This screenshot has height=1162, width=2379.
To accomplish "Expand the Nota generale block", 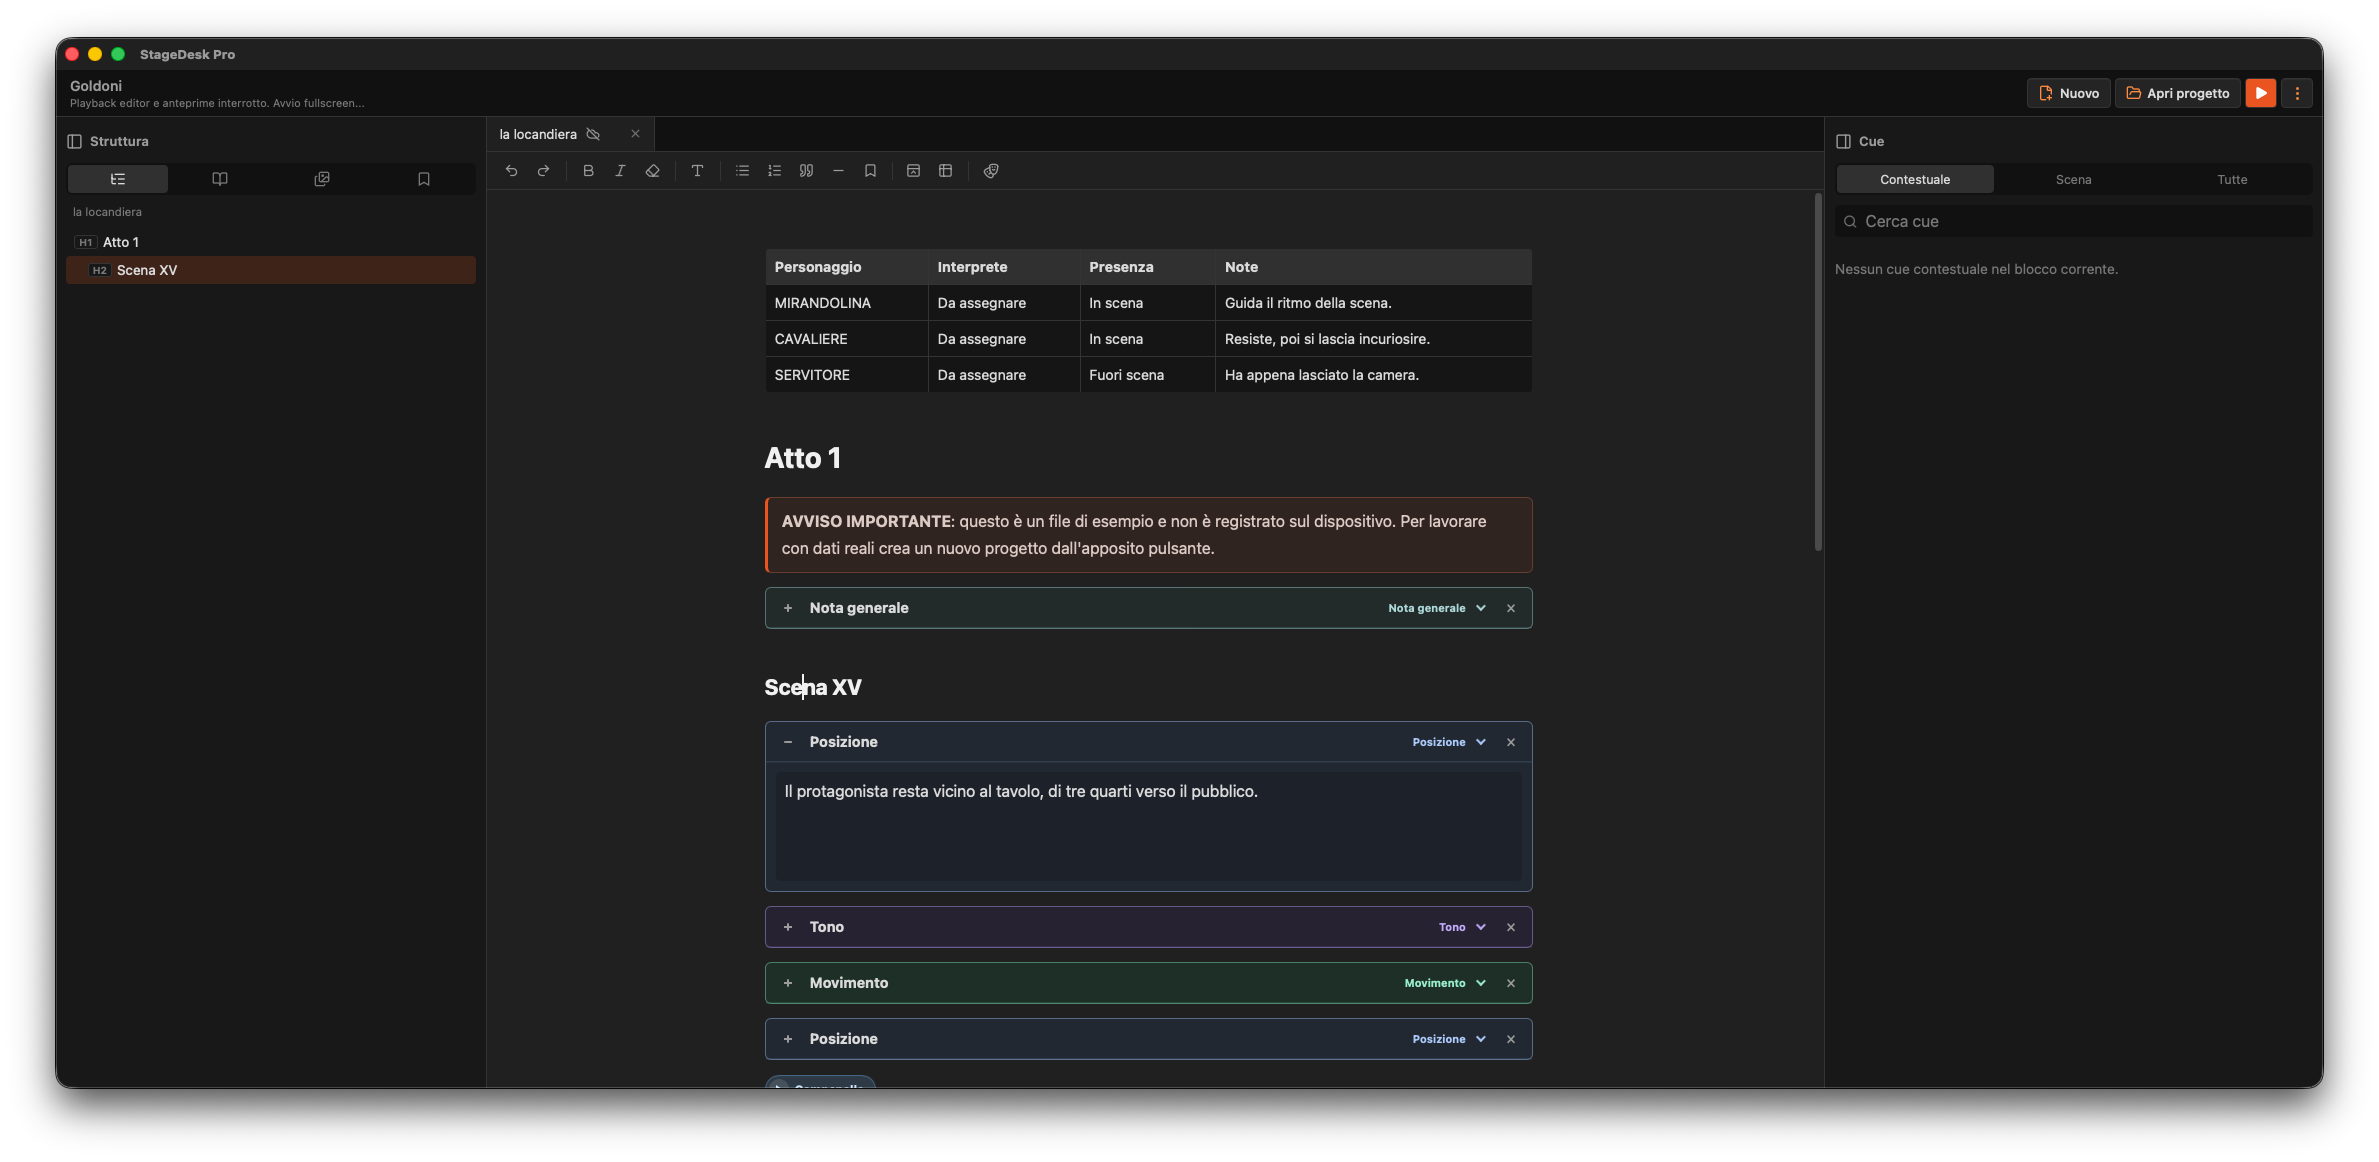I will [788, 608].
